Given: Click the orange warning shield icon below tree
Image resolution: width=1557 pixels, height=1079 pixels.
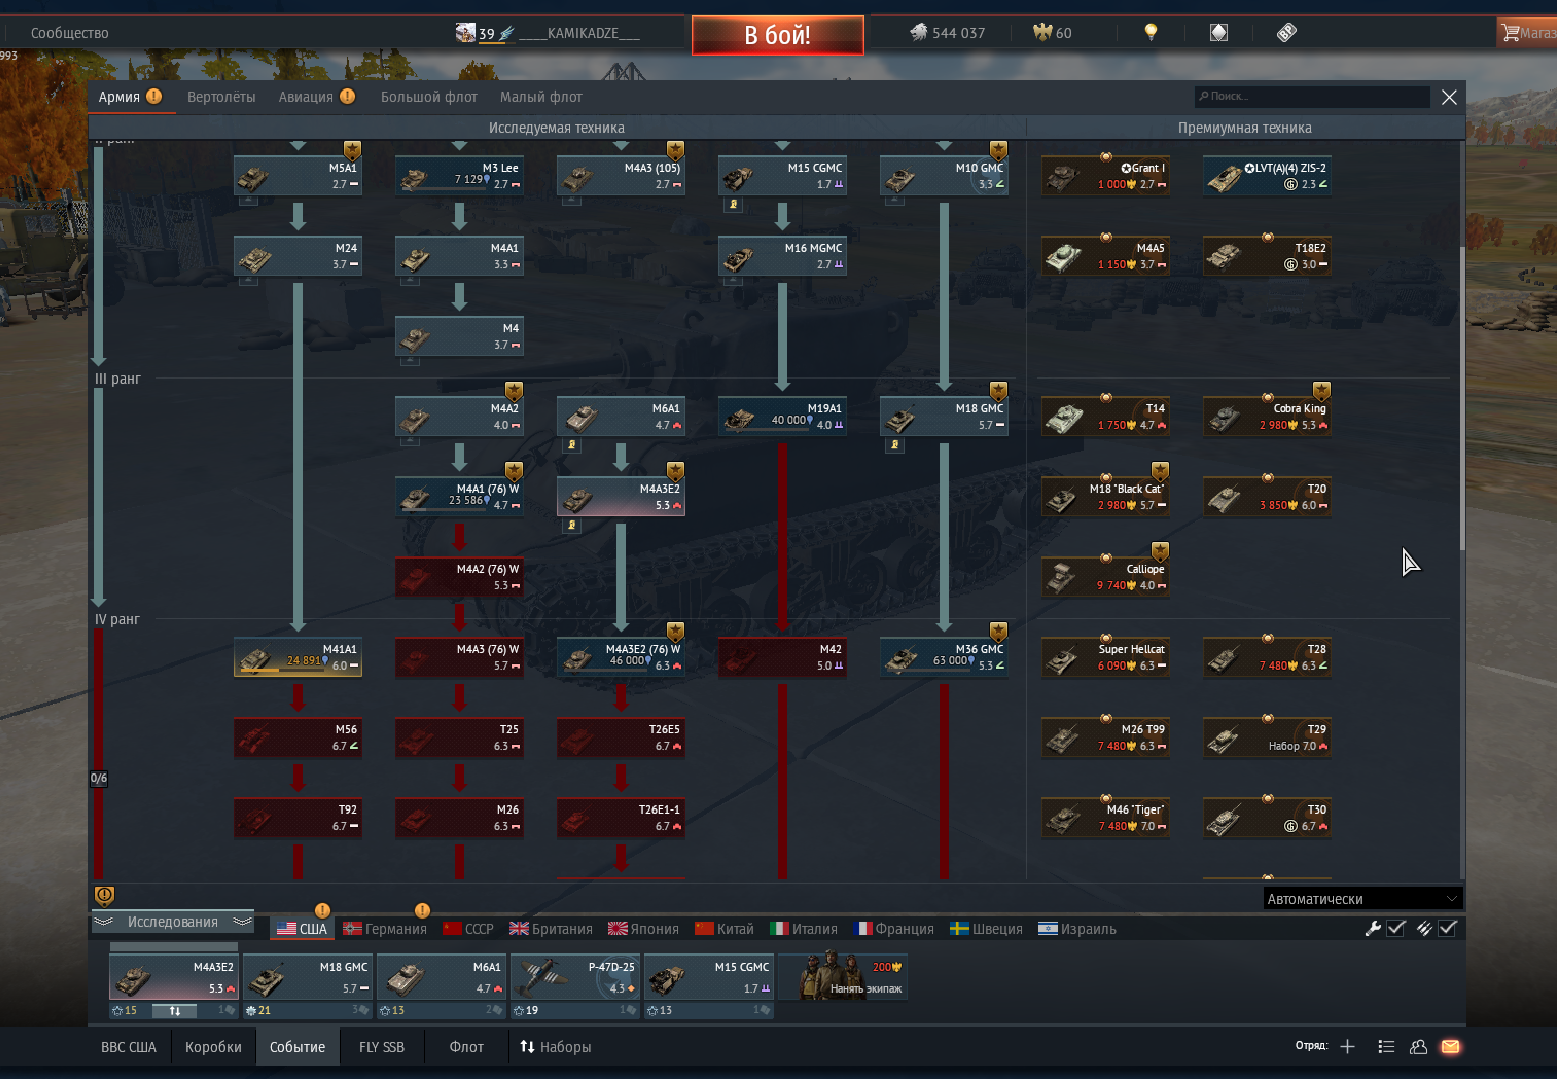Looking at the screenshot, I should tap(104, 896).
